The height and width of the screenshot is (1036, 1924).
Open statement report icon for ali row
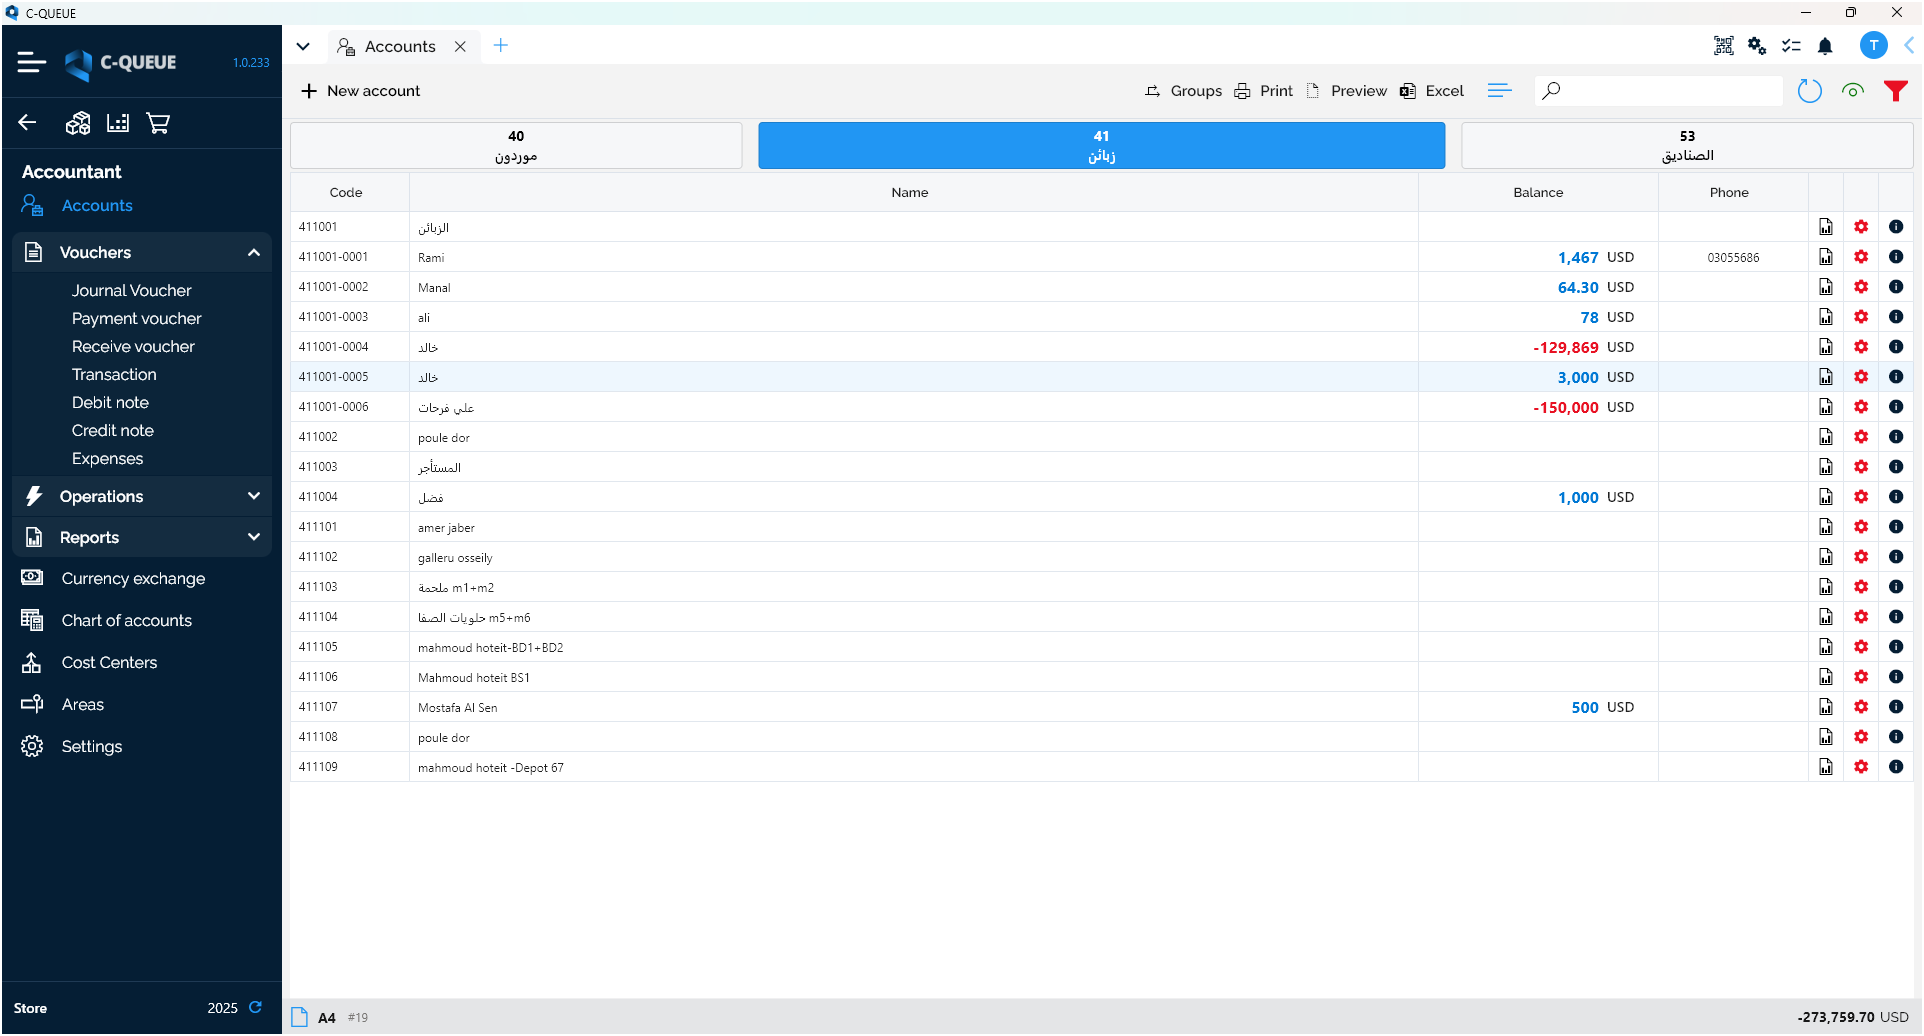[x=1825, y=317]
